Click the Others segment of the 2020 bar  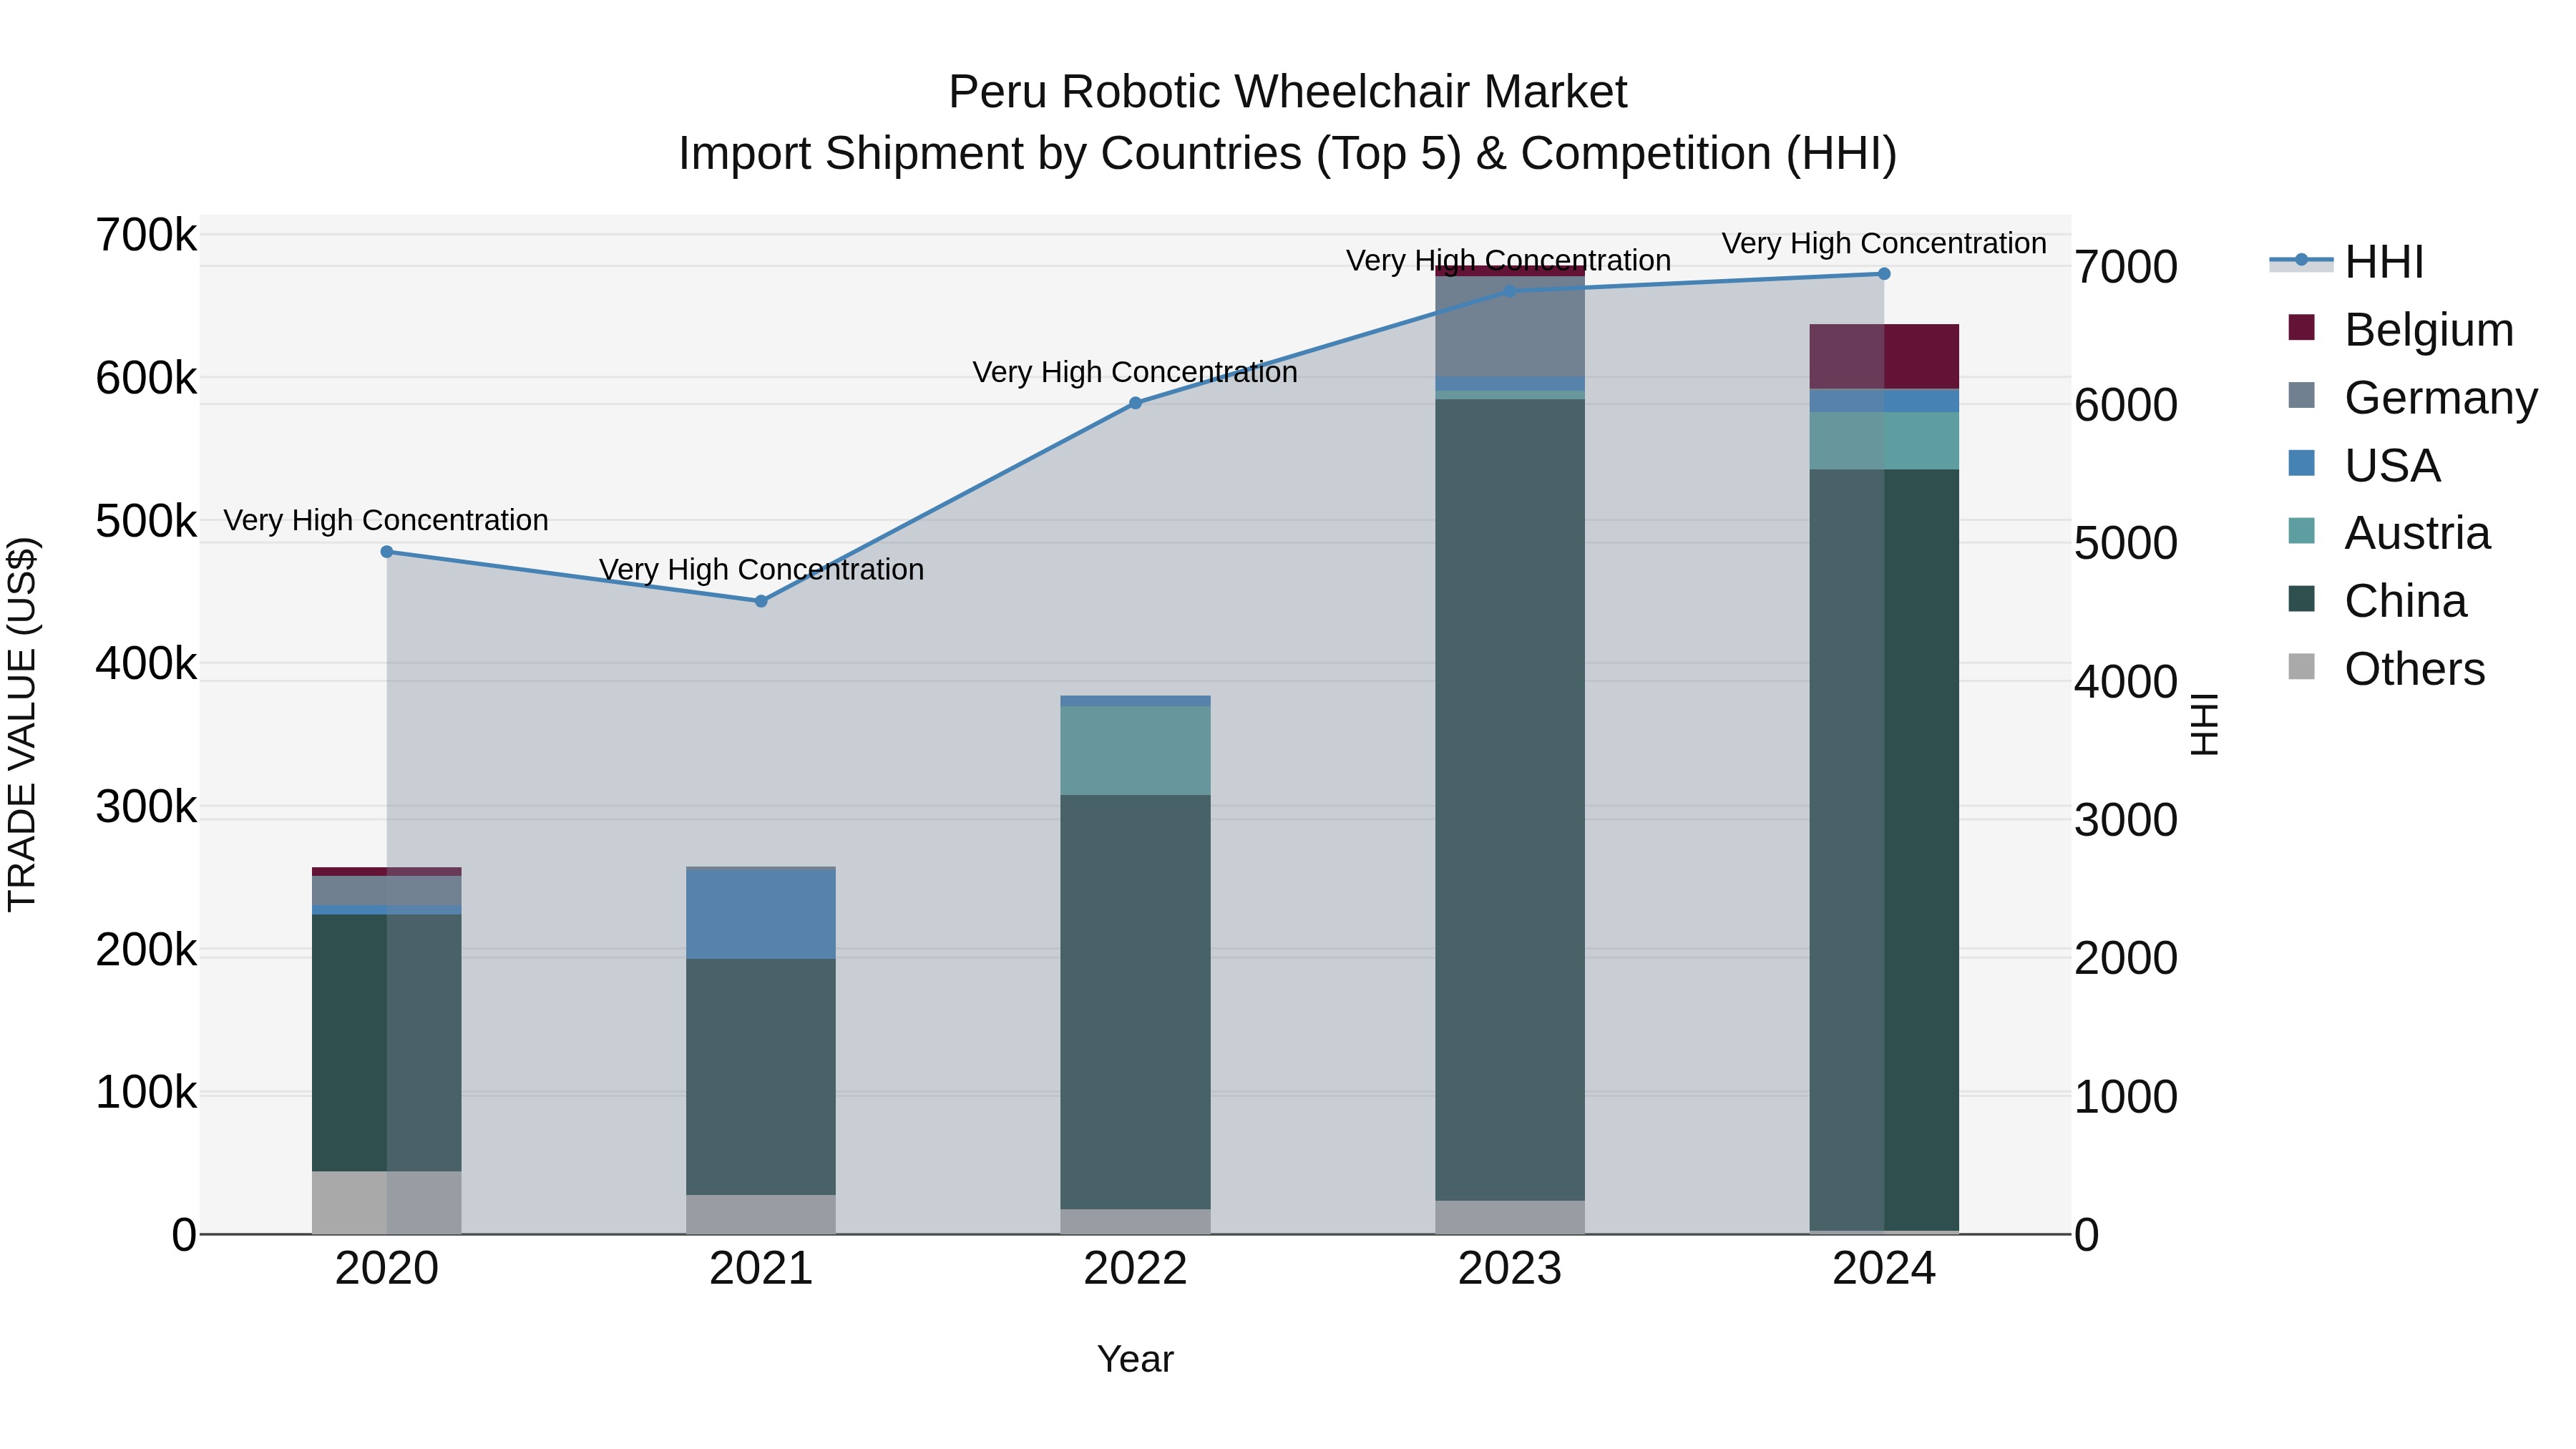pos(387,1203)
